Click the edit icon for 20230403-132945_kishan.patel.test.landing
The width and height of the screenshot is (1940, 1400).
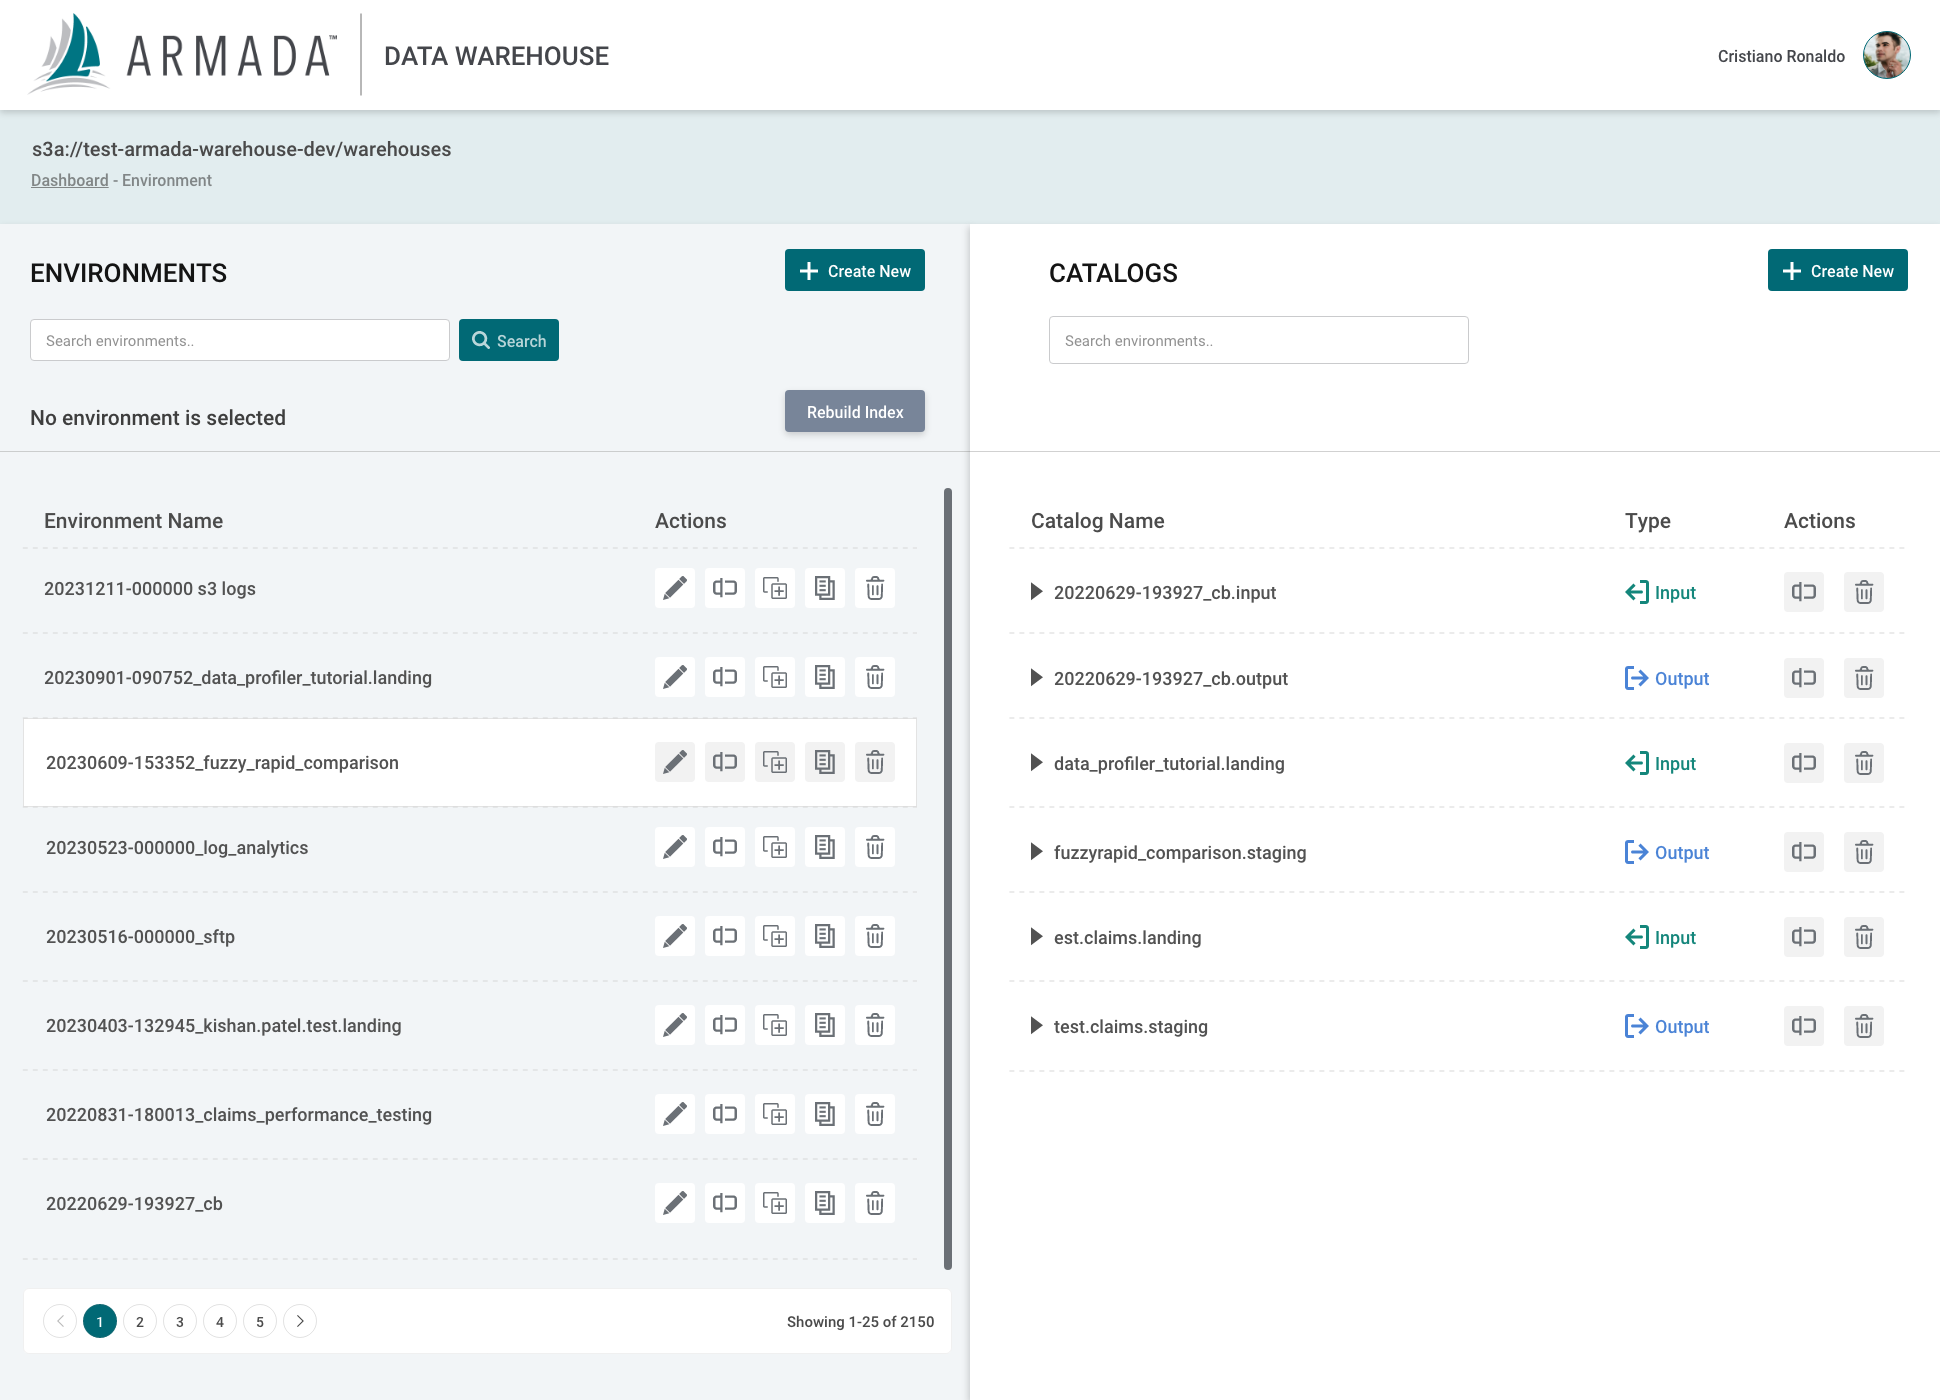tap(673, 1025)
